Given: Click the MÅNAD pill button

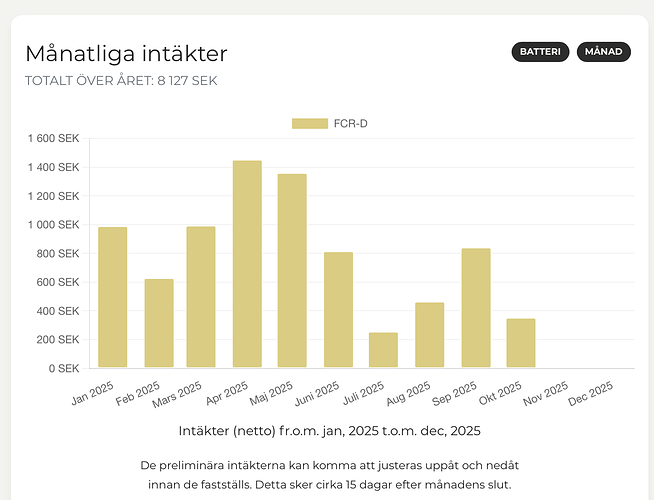Looking at the screenshot, I should click(x=604, y=52).
